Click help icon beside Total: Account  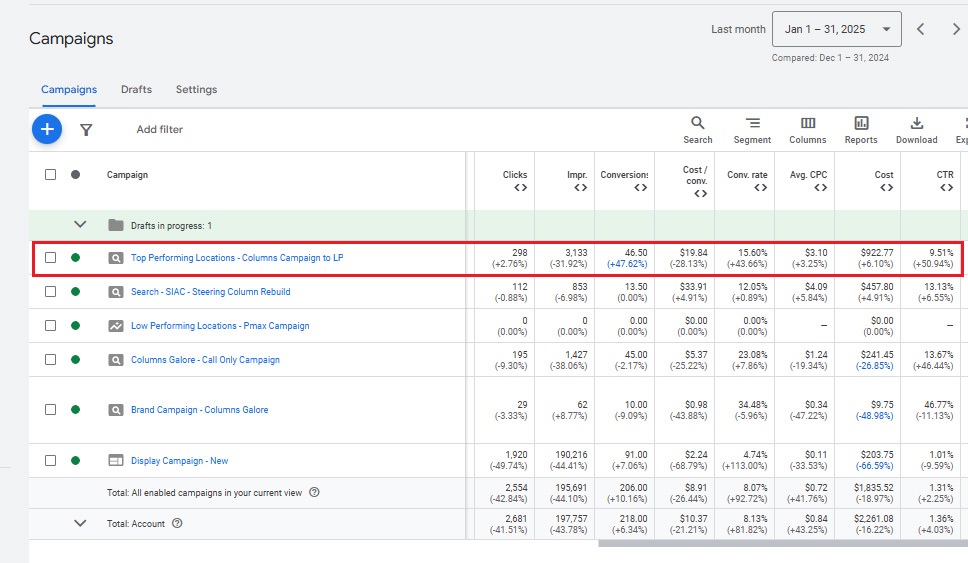pos(177,523)
